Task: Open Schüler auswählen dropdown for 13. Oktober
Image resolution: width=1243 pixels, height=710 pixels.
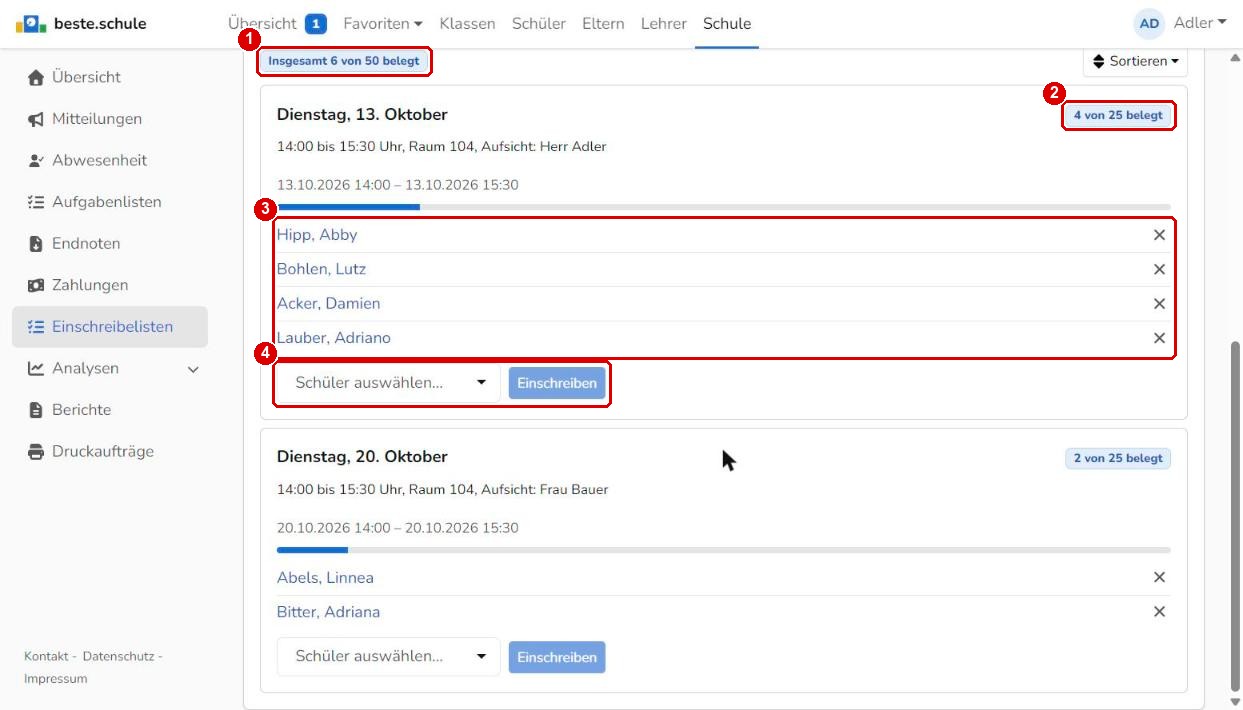Action: (388, 383)
